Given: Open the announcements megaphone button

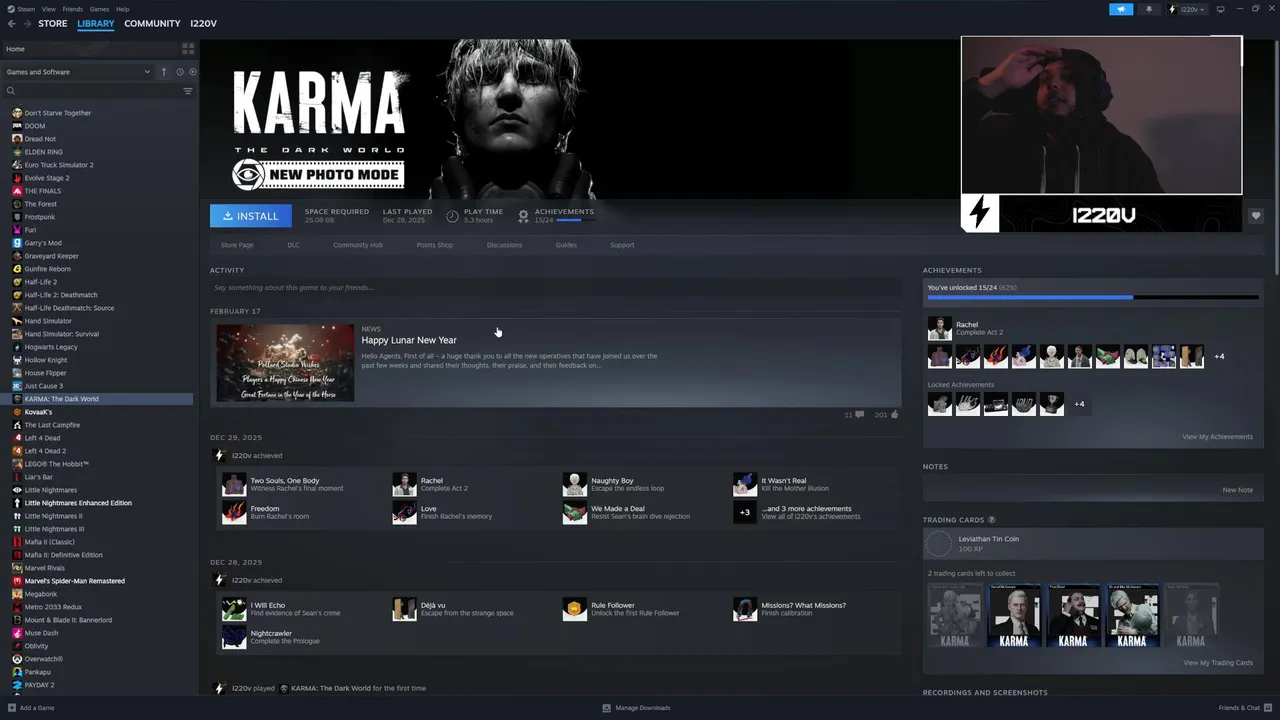Looking at the screenshot, I should tap(1121, 9).
